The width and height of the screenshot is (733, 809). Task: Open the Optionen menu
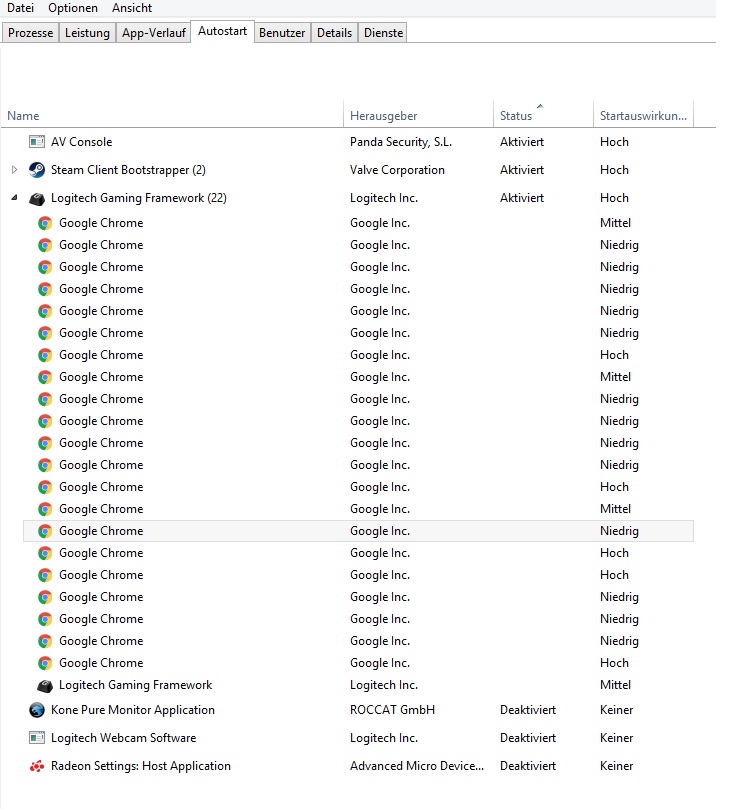tap(73, 8)
